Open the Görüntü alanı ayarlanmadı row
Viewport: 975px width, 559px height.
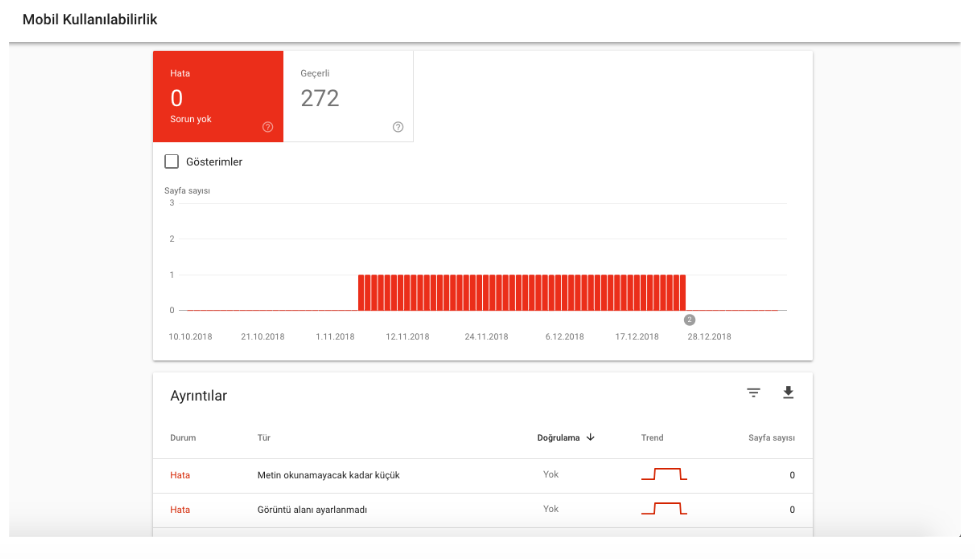(483, 510)
